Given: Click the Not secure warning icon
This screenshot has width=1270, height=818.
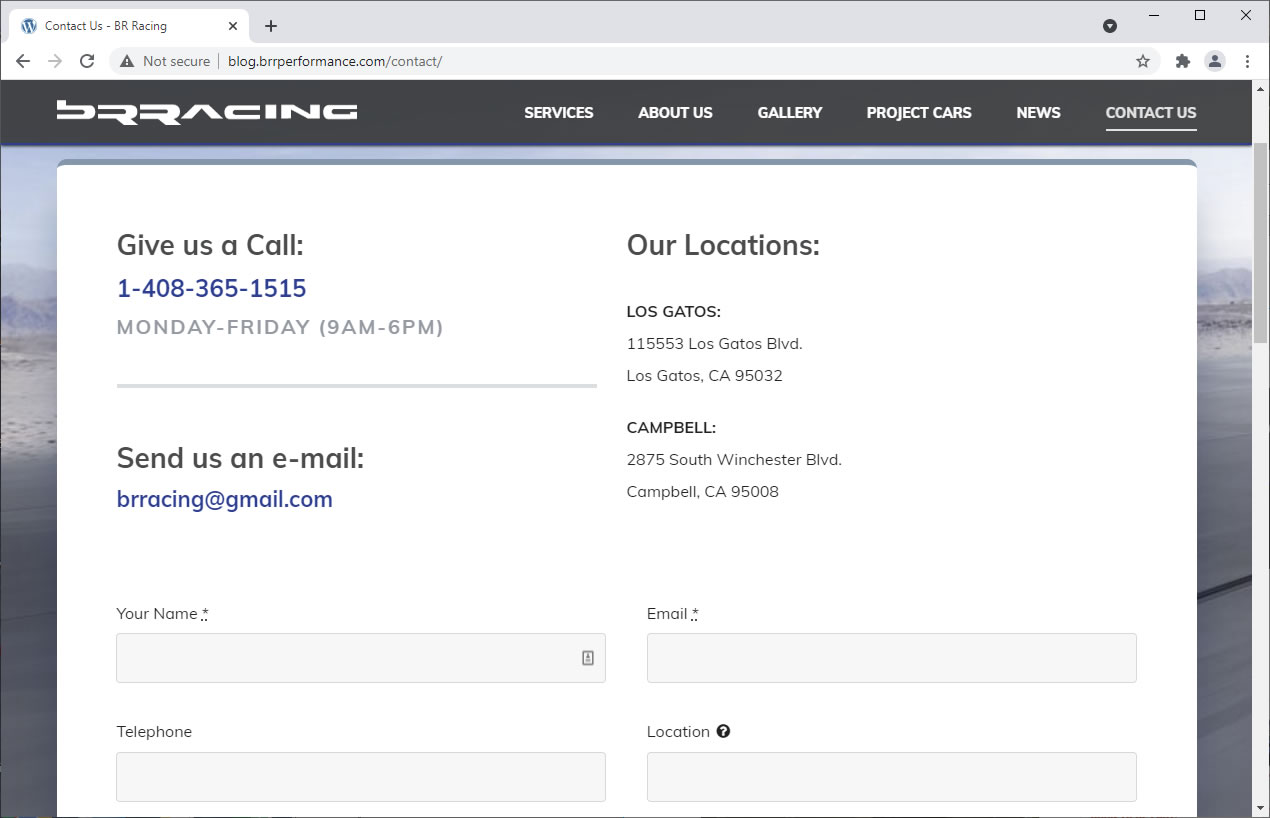Looking at the screenshot, I should click(127, 61).
